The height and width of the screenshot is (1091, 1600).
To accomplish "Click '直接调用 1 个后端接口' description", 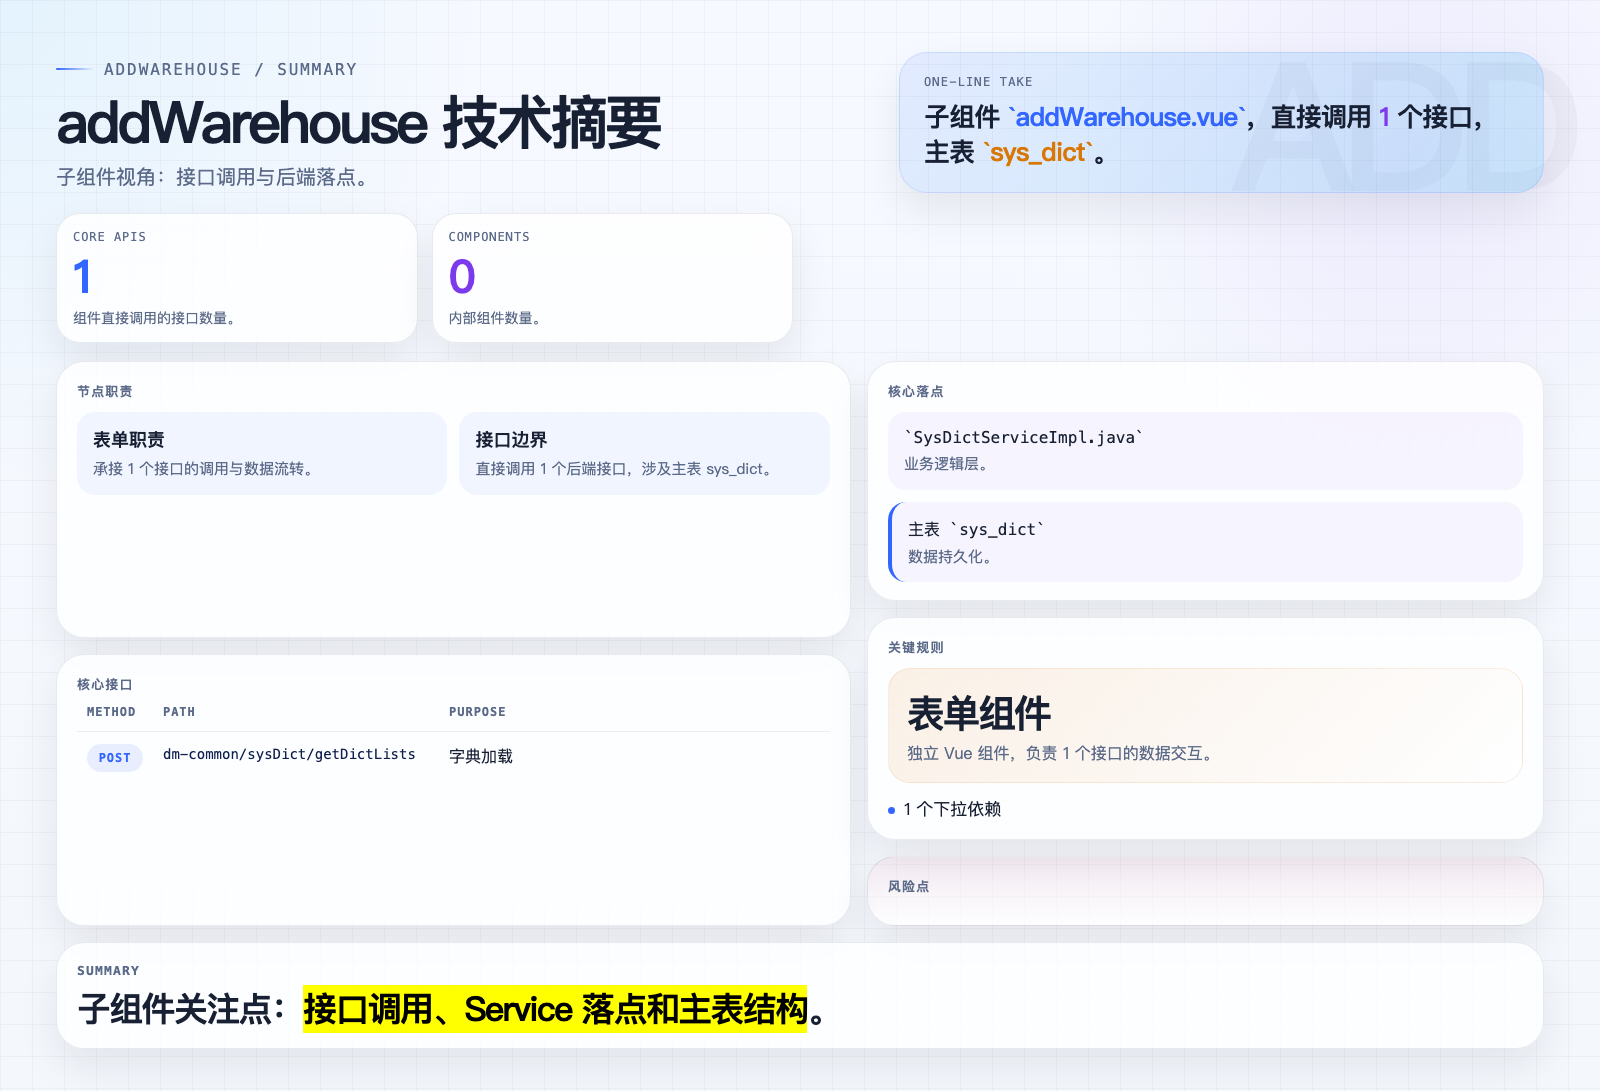I will [x=626, y=468].
